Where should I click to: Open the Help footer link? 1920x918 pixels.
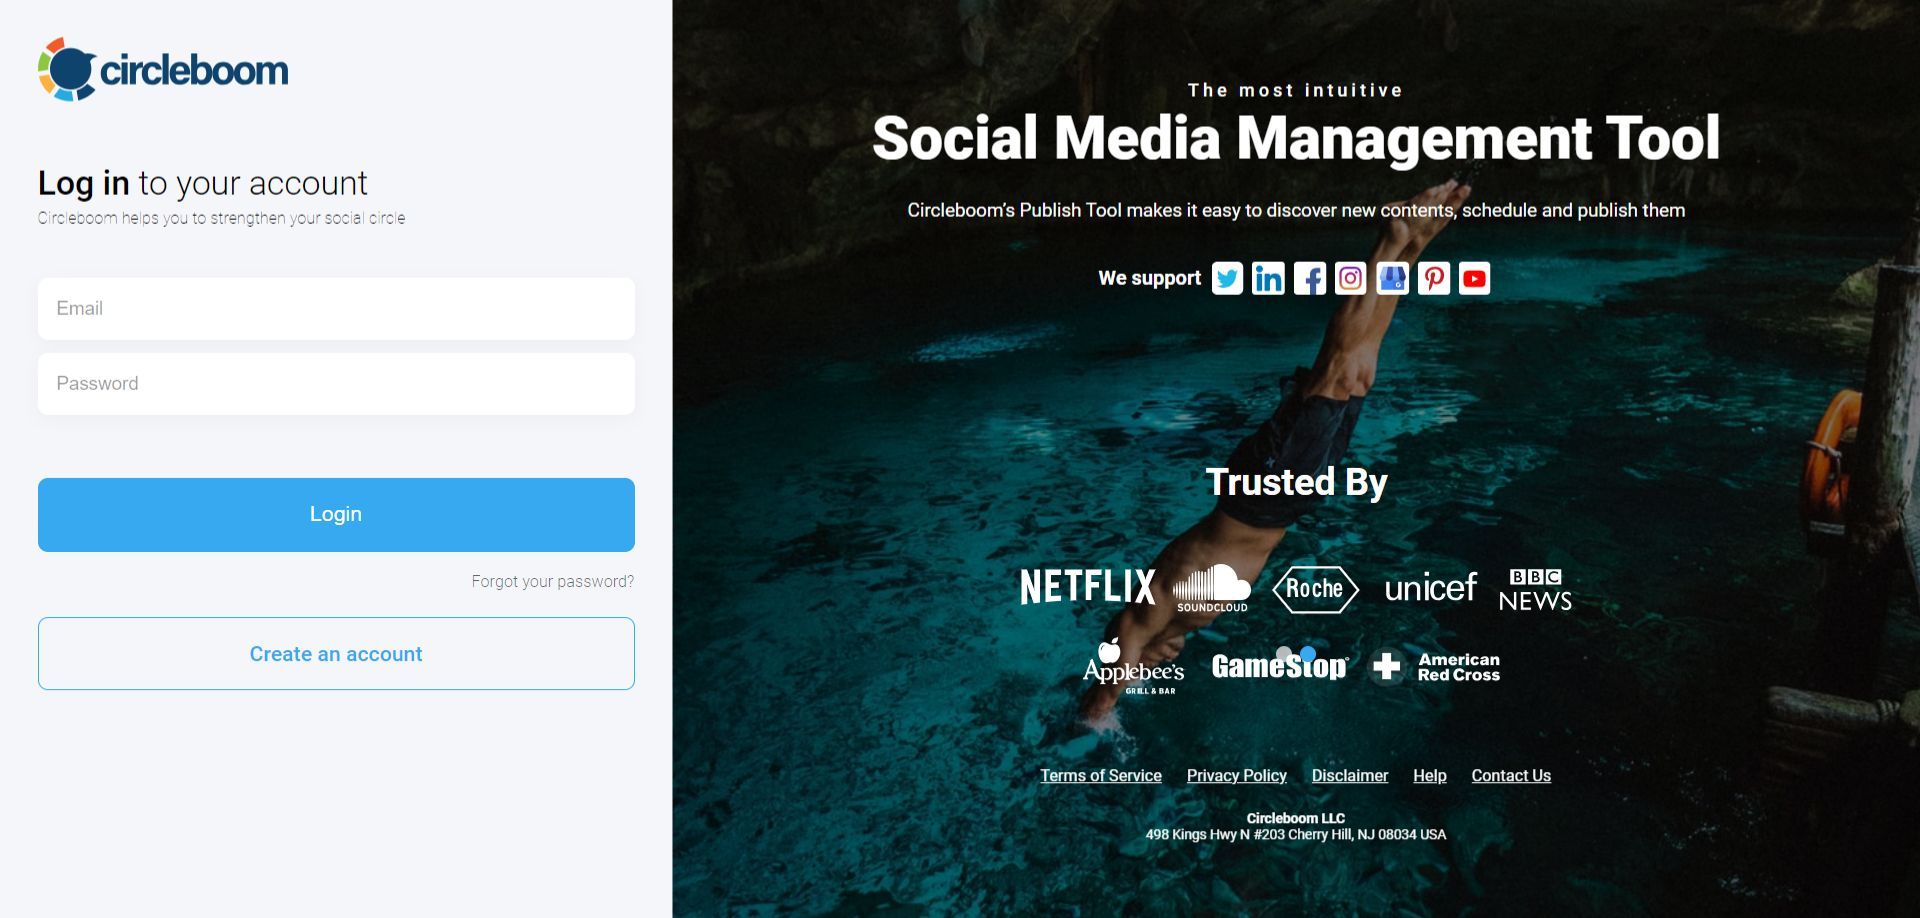point(1430,776)
